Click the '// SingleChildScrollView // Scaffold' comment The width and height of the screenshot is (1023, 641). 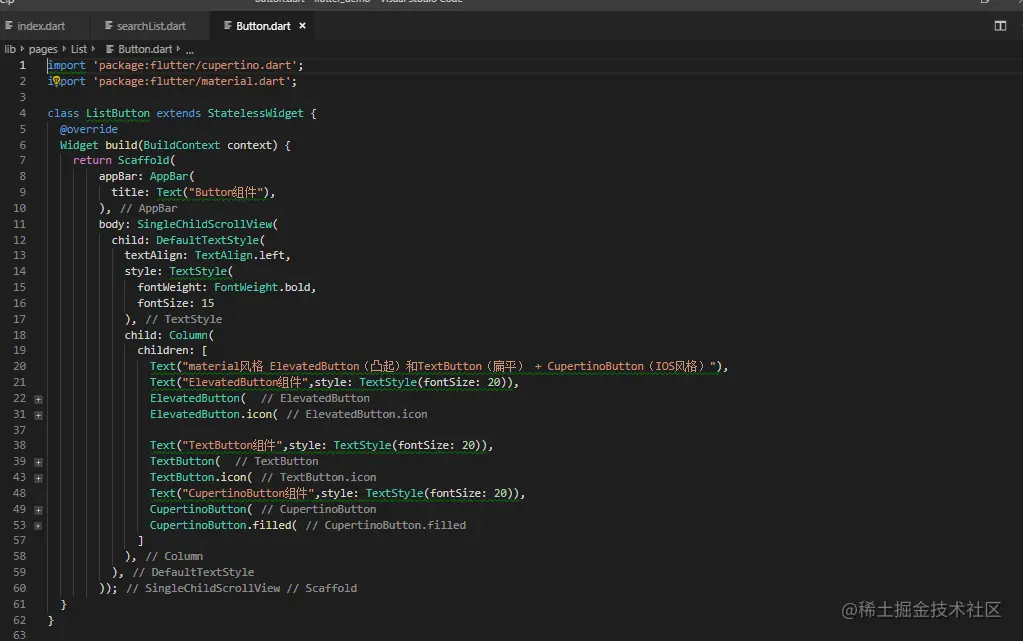point(241,588)
